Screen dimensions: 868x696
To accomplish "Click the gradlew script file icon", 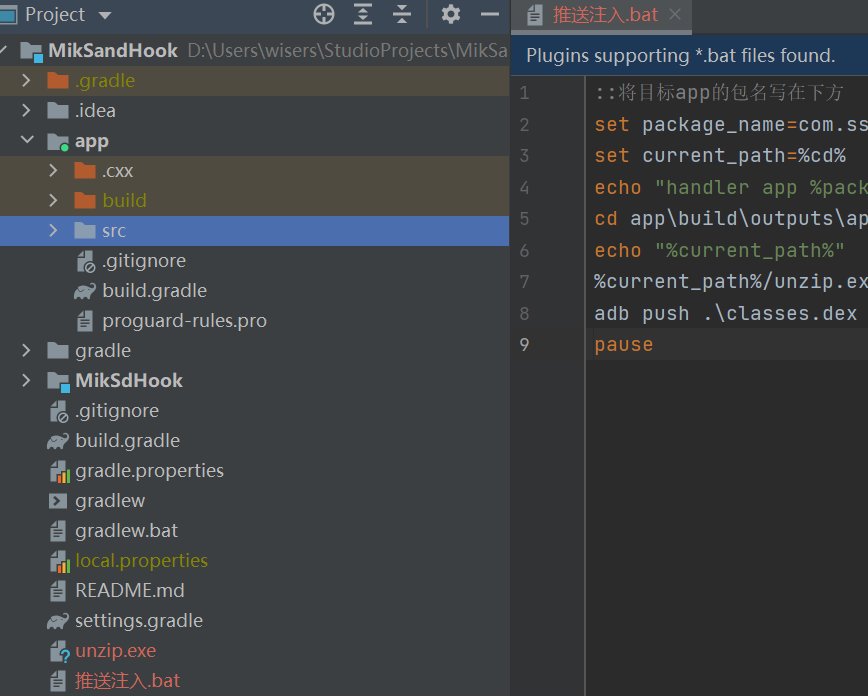I will tap(58, 501).
